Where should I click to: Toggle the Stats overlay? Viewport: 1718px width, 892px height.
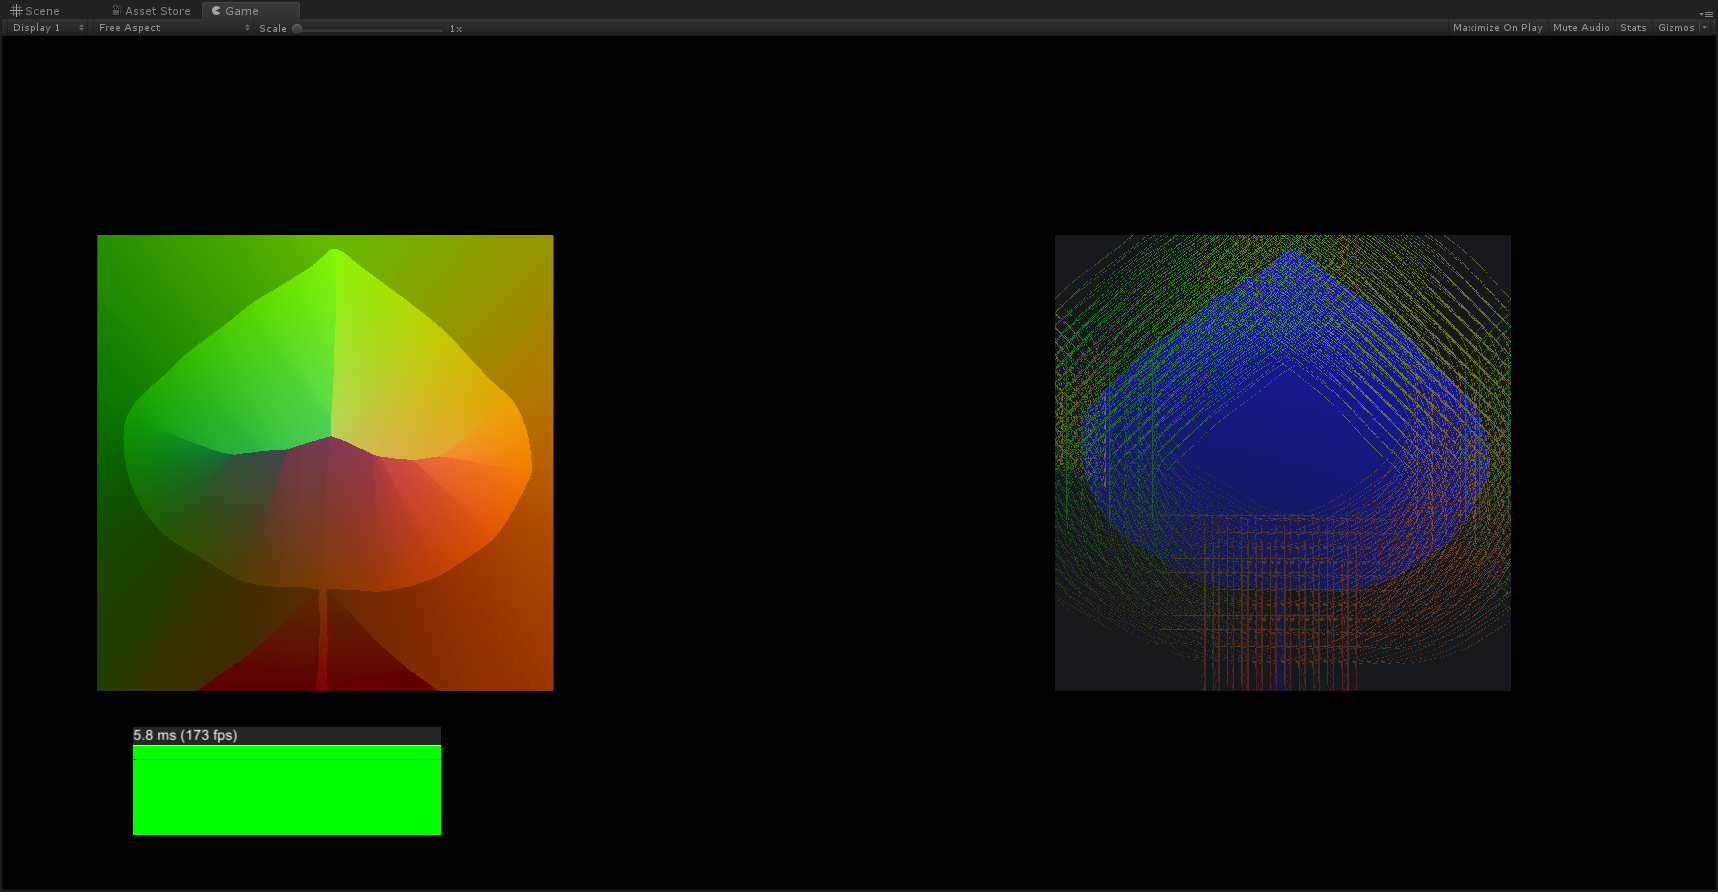[1633, 28]
